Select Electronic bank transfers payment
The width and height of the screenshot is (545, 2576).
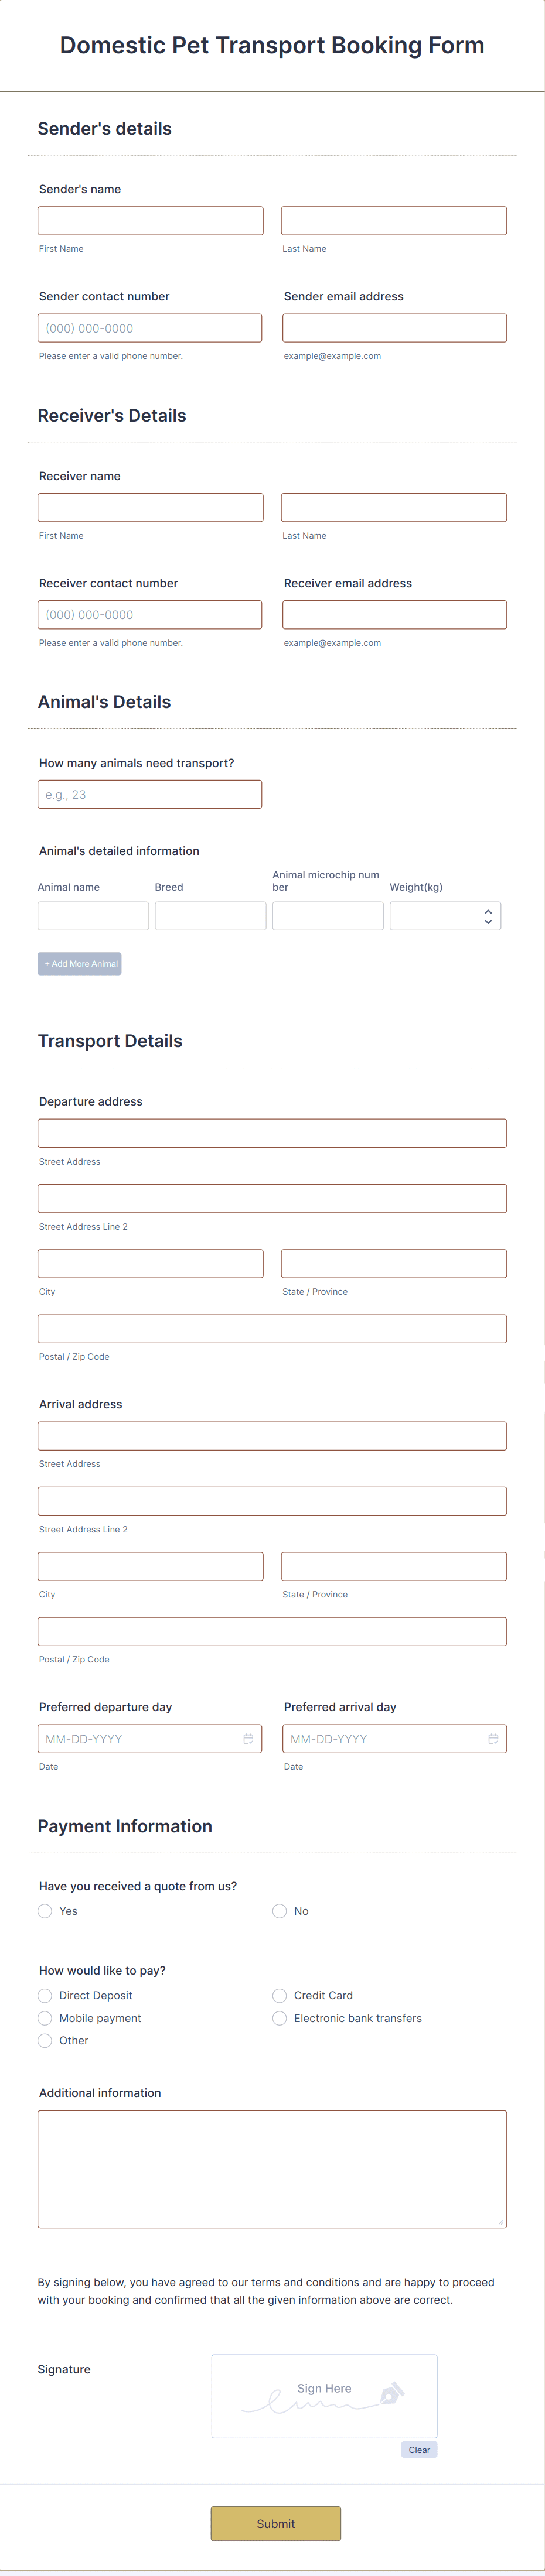coord(279,2018)
